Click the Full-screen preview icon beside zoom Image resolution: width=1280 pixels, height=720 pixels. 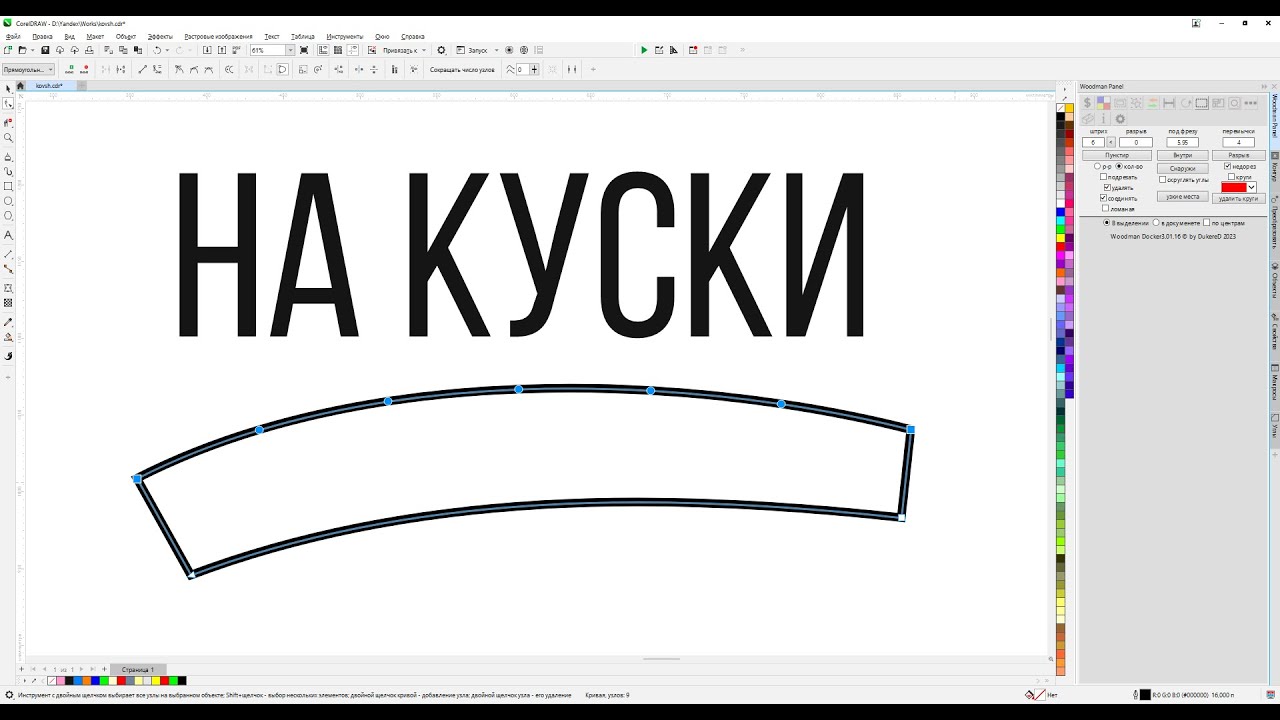pos(304,50)
